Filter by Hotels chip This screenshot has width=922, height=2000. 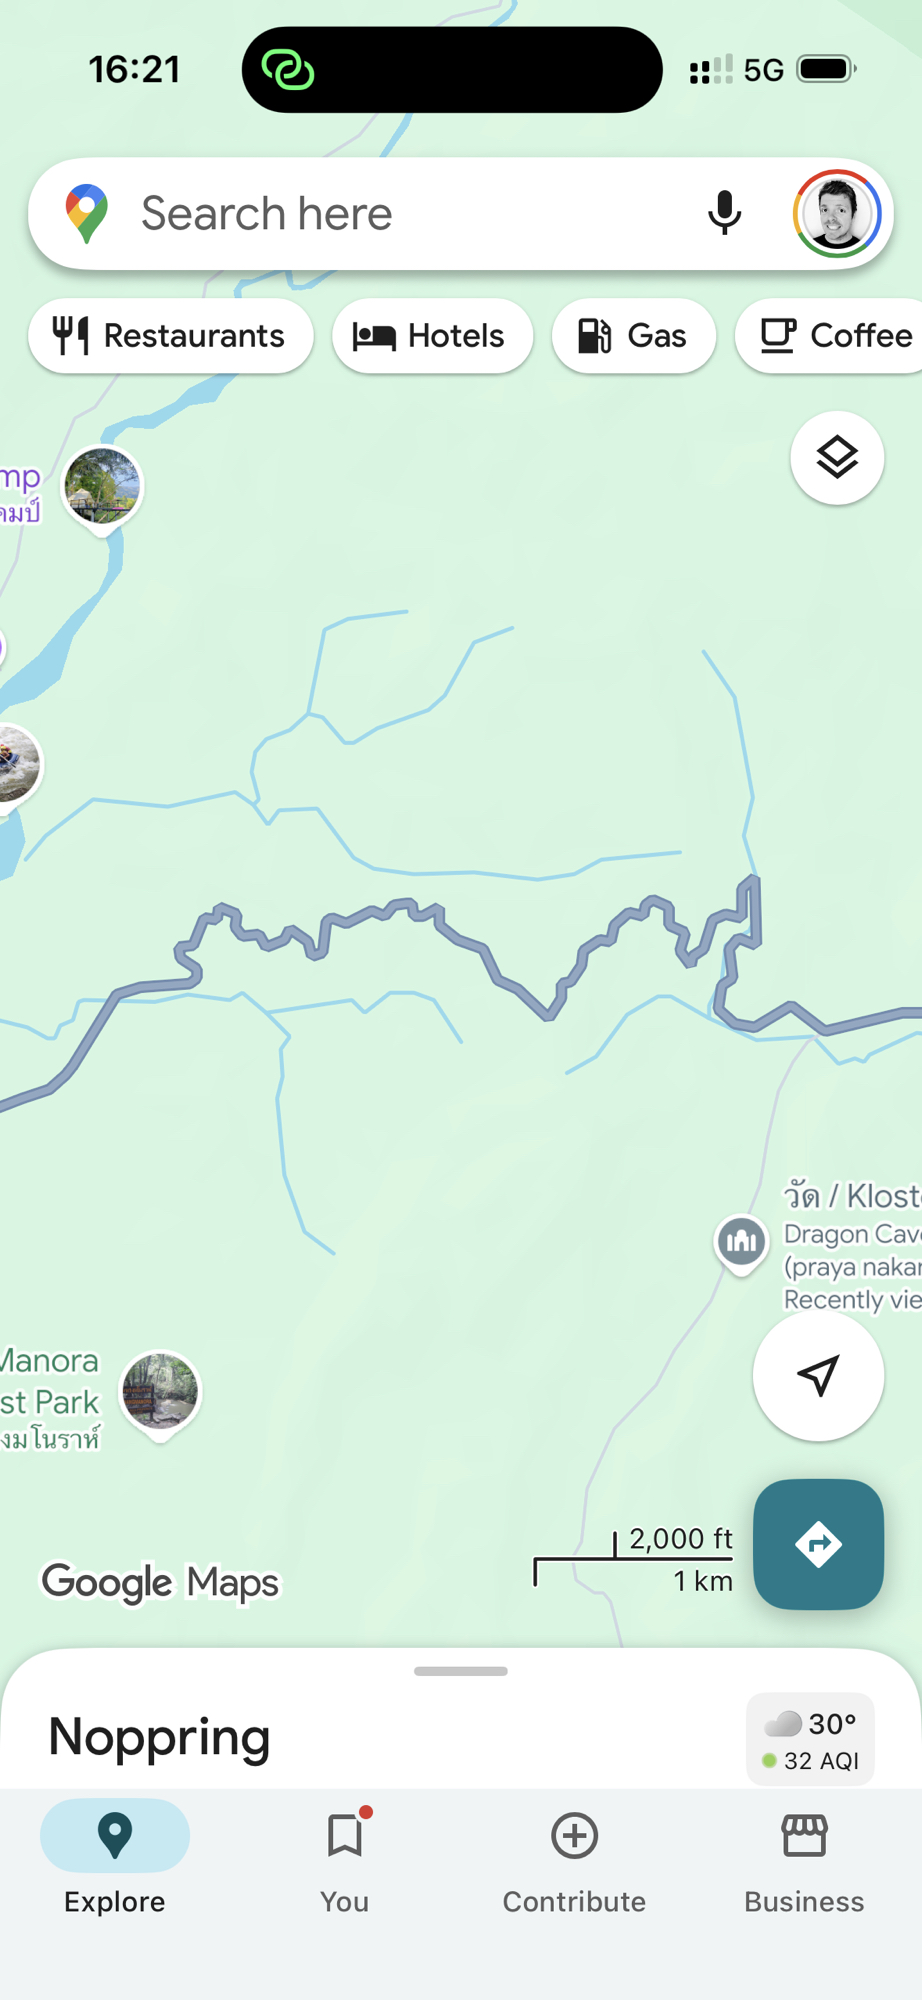(x=432, y=336)
